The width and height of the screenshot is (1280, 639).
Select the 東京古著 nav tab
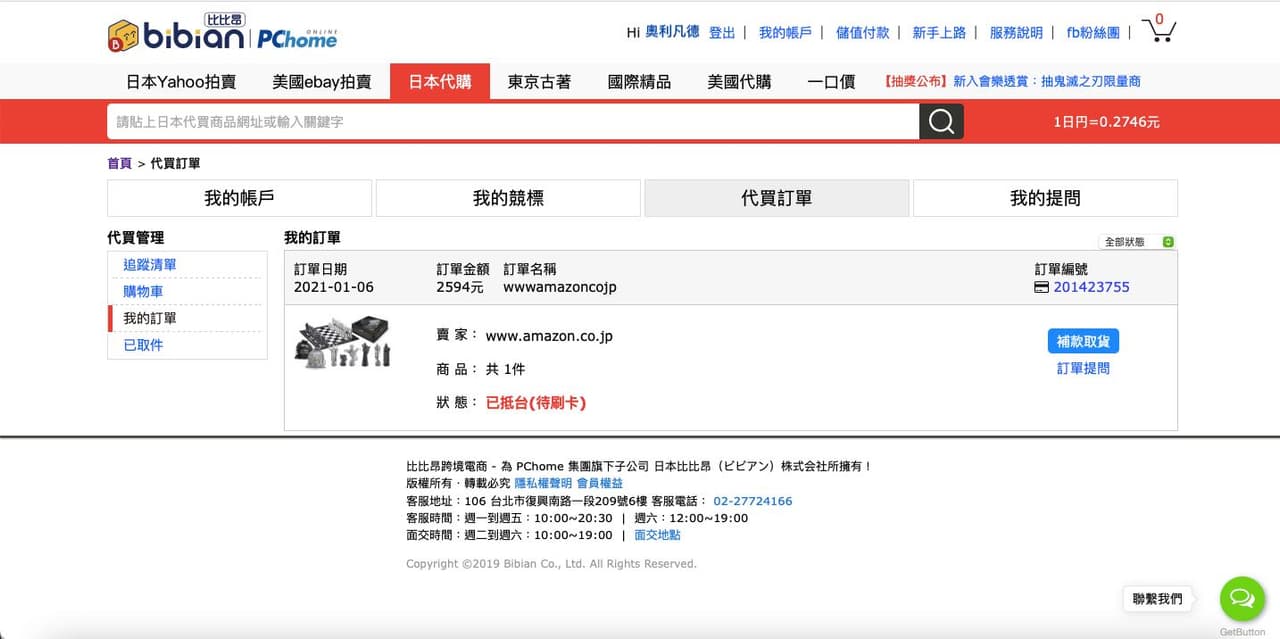(x=540, y=82)
